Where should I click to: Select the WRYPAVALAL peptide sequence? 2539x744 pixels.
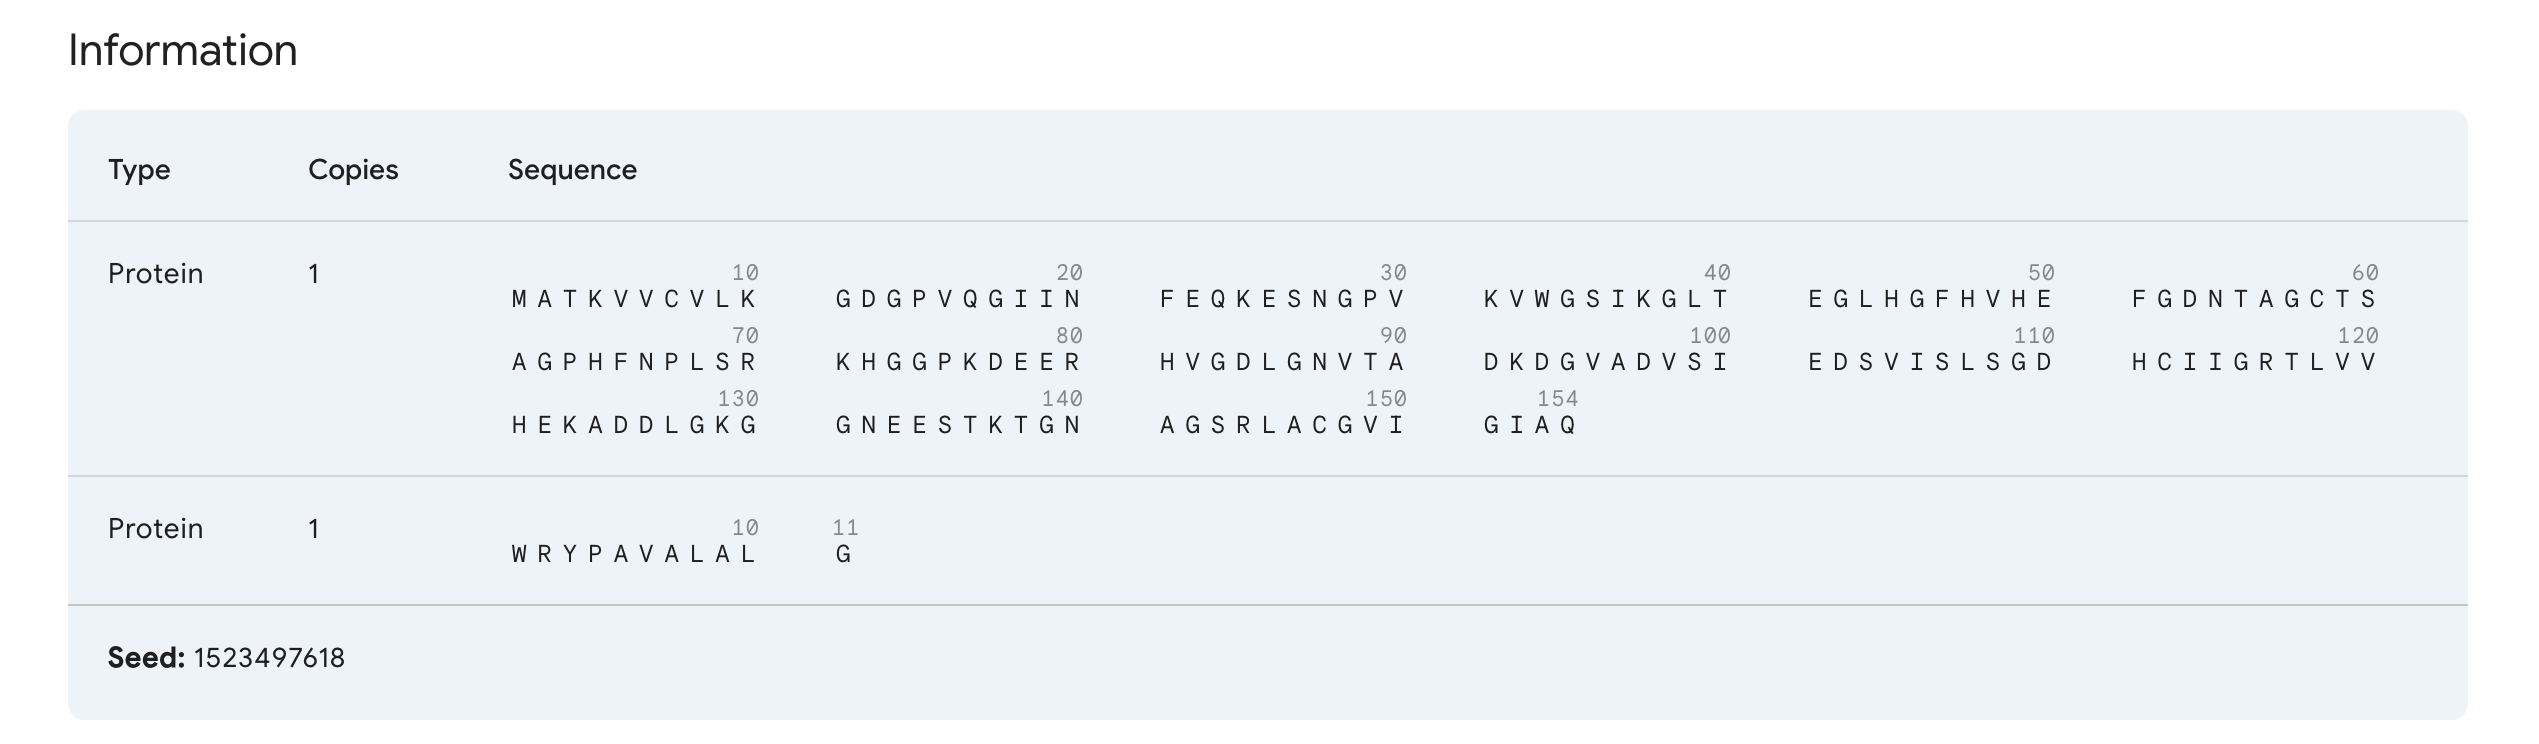[634, 555]
